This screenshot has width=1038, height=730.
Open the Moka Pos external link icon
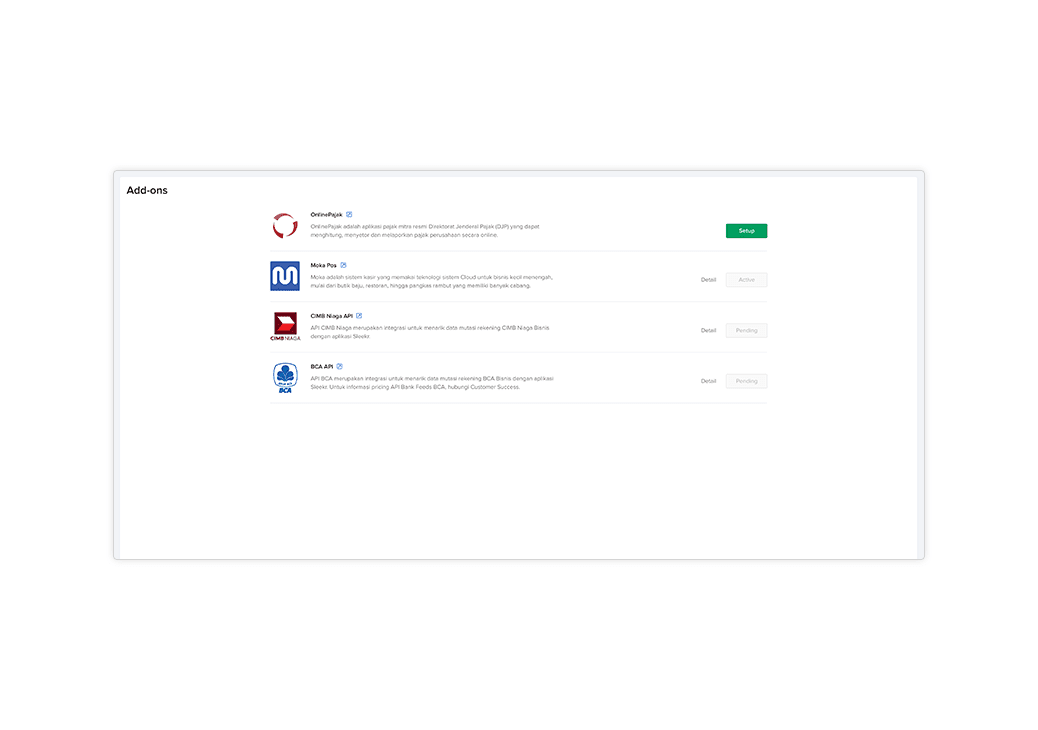click(x=343, y=265)
